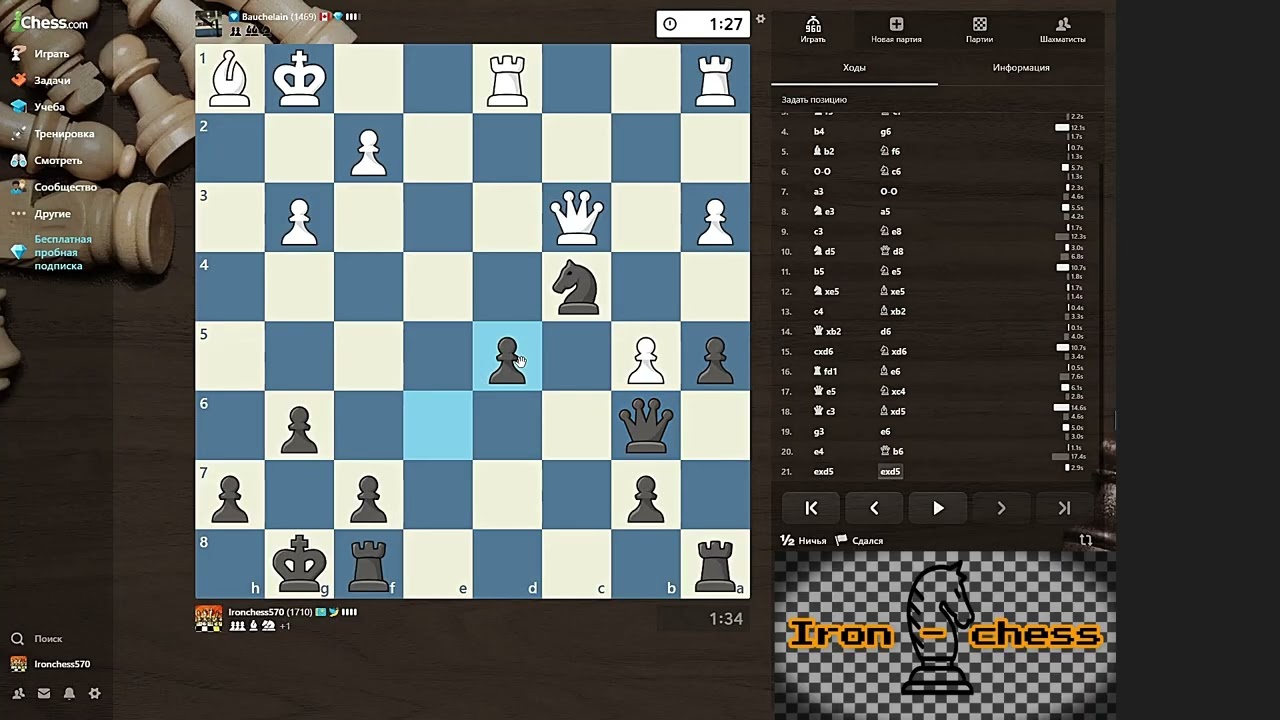Viewport: 1280px width, 720px height.
Task: Open Сообщество in the sidebar
Action: coord(54,187)
